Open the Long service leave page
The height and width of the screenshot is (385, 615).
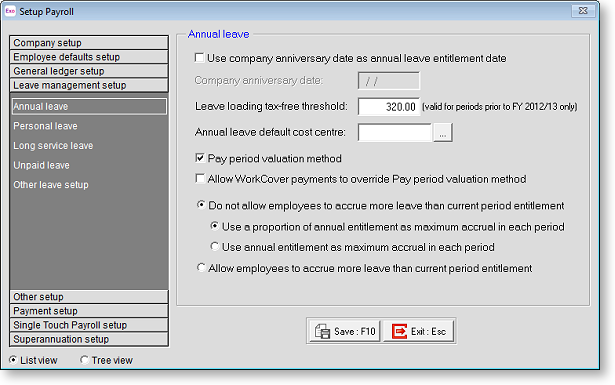click(x=53, y=145)
